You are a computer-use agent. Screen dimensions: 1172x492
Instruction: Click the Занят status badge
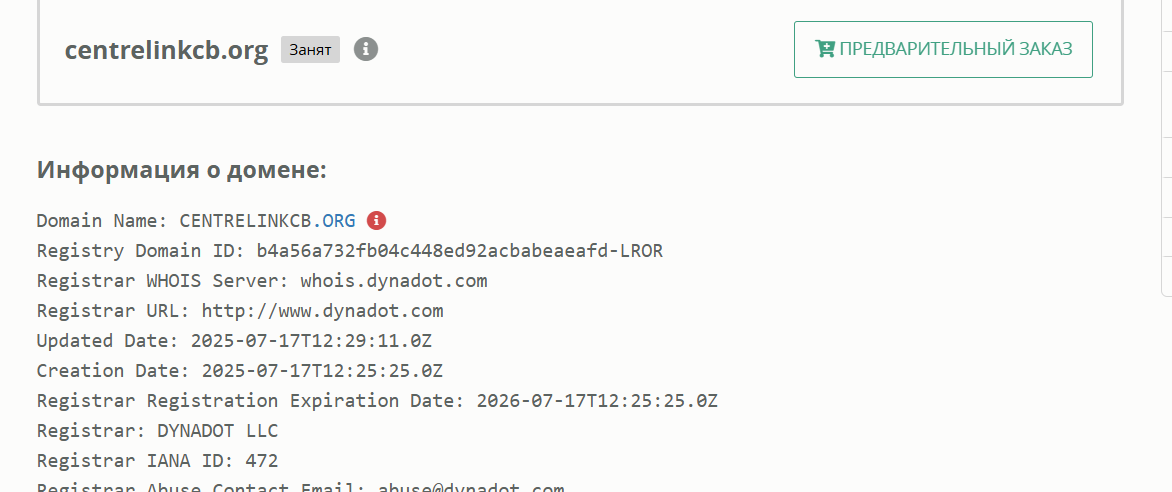pyautogui.click(x=310, y=49)
